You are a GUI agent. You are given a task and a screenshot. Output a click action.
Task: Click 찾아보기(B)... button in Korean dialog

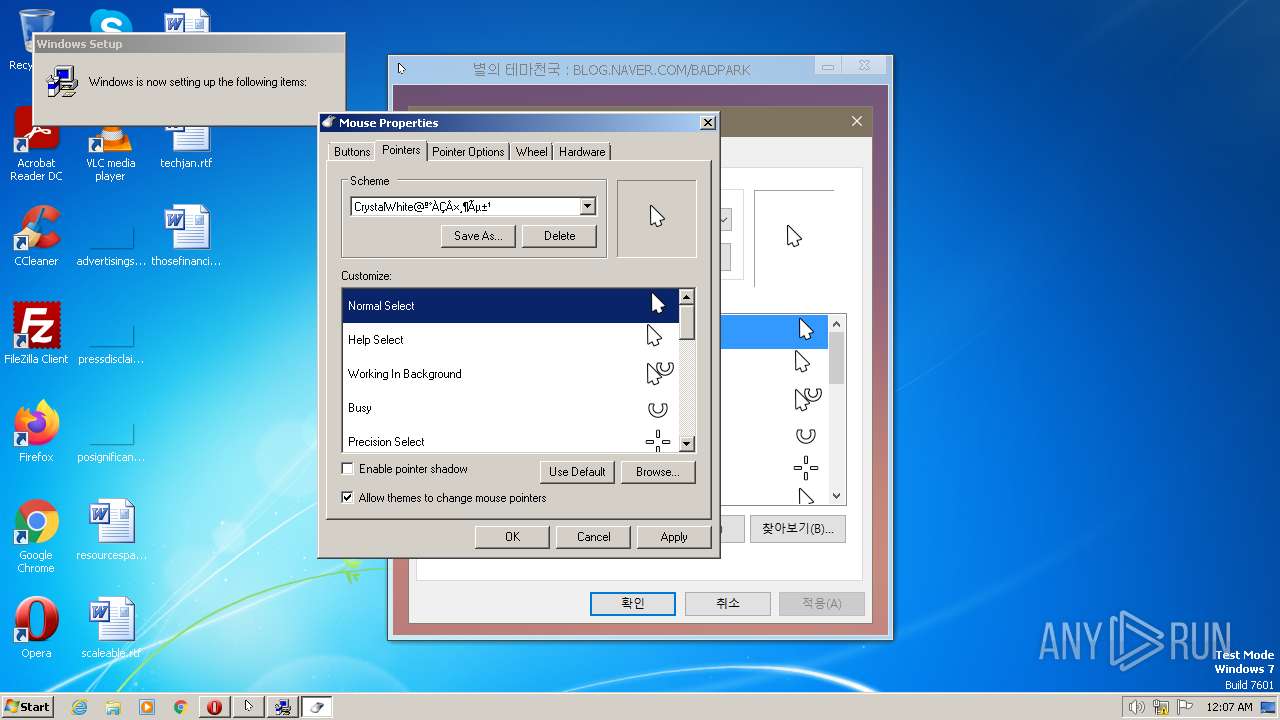(798, 528)
